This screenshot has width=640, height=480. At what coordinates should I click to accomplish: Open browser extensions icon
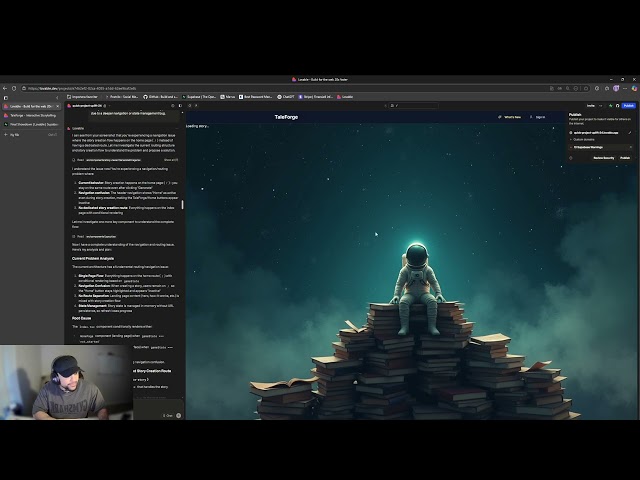[x=597, y=88]
